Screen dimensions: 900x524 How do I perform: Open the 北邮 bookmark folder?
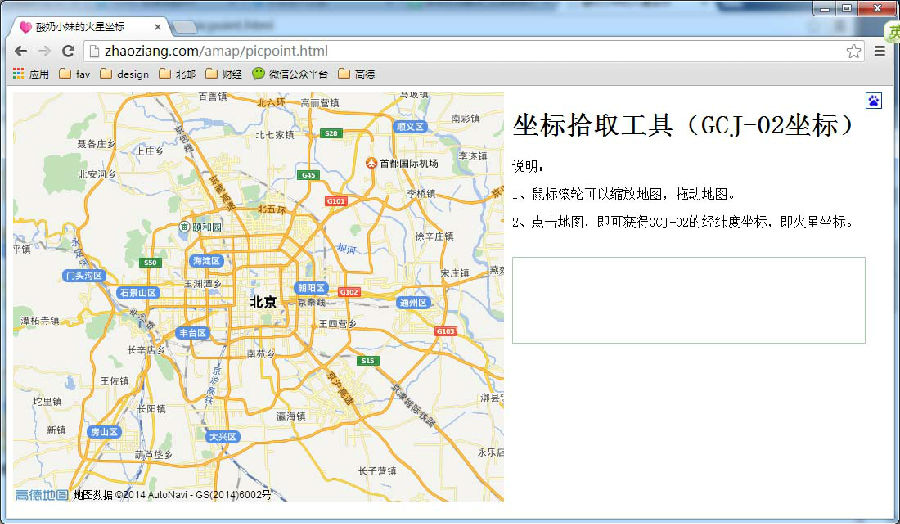178,74
